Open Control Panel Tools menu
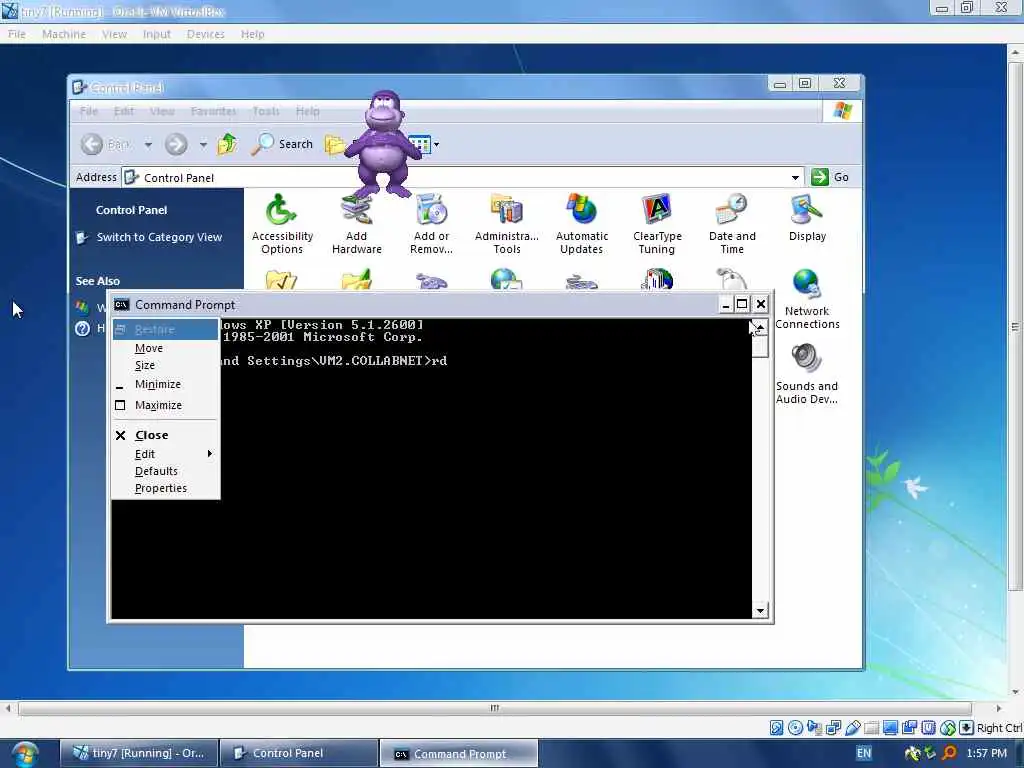Image resolution: width=1024 pixels, height=768 pixels. pos(266,111)
